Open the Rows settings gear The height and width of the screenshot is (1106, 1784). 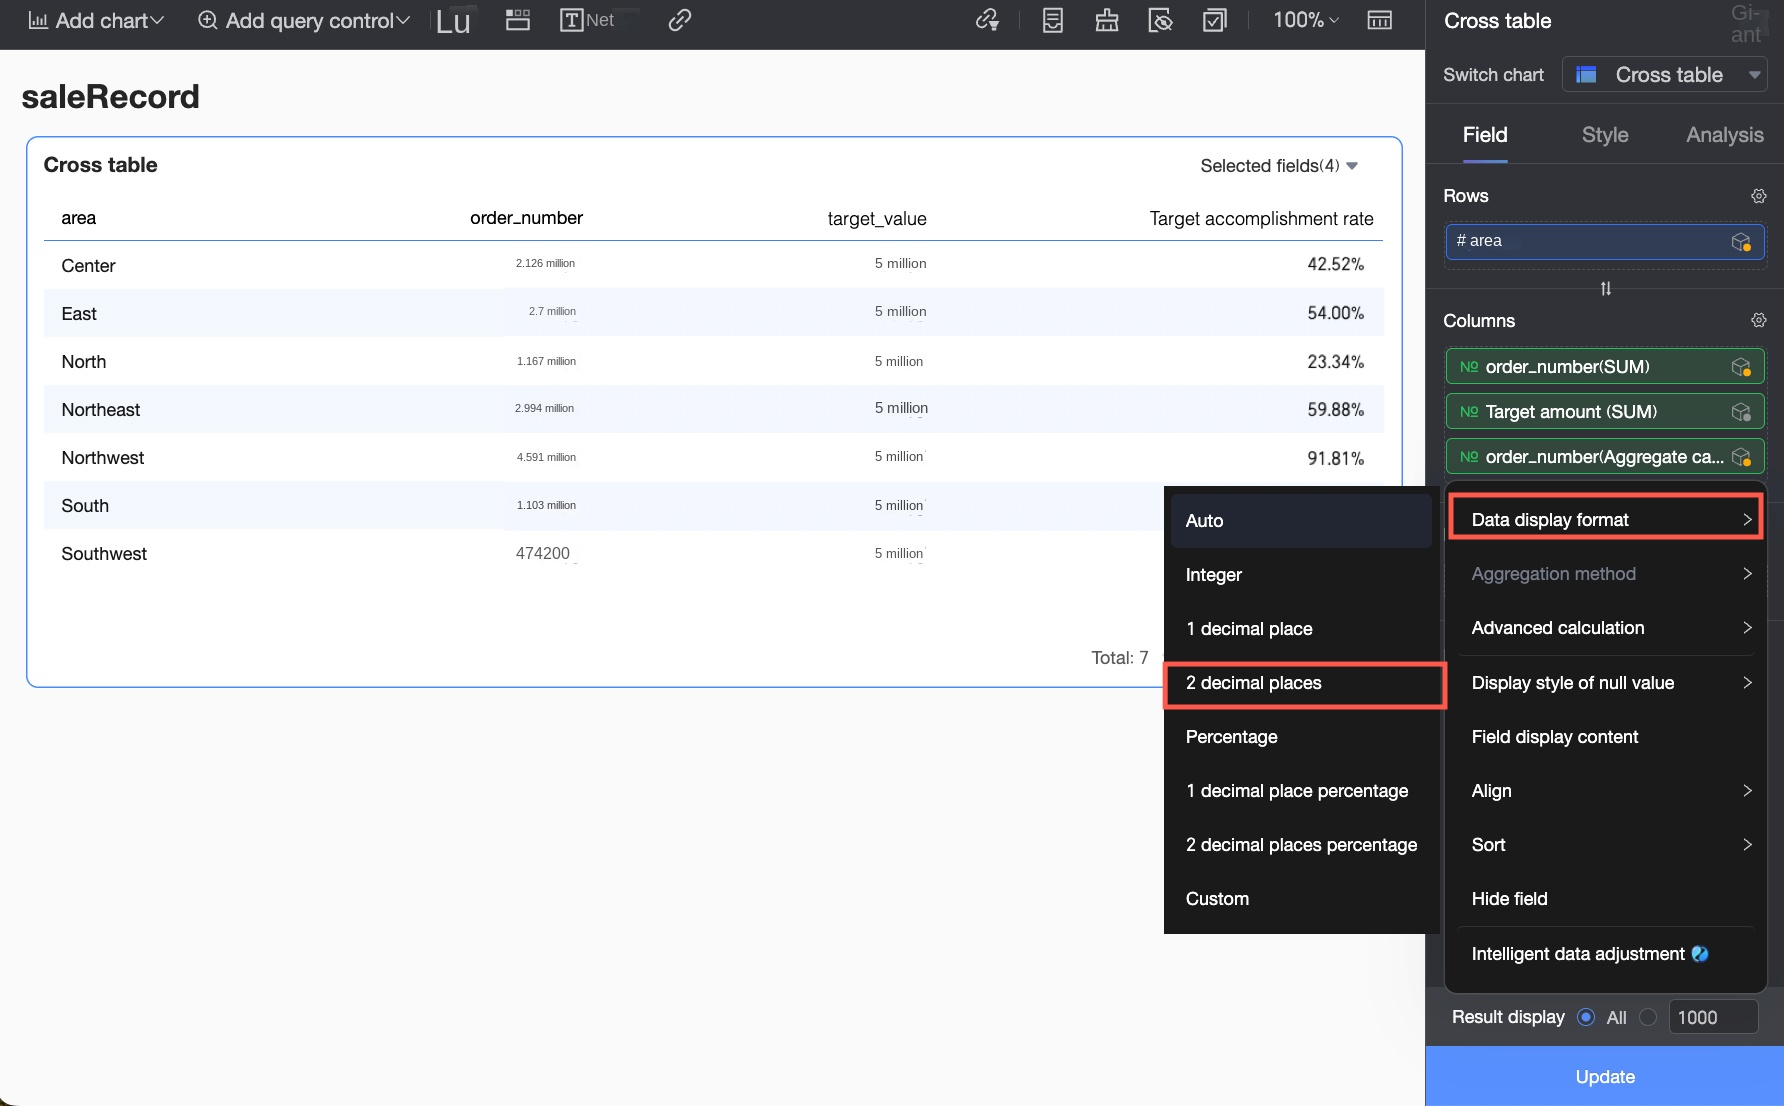[1758, 196]
